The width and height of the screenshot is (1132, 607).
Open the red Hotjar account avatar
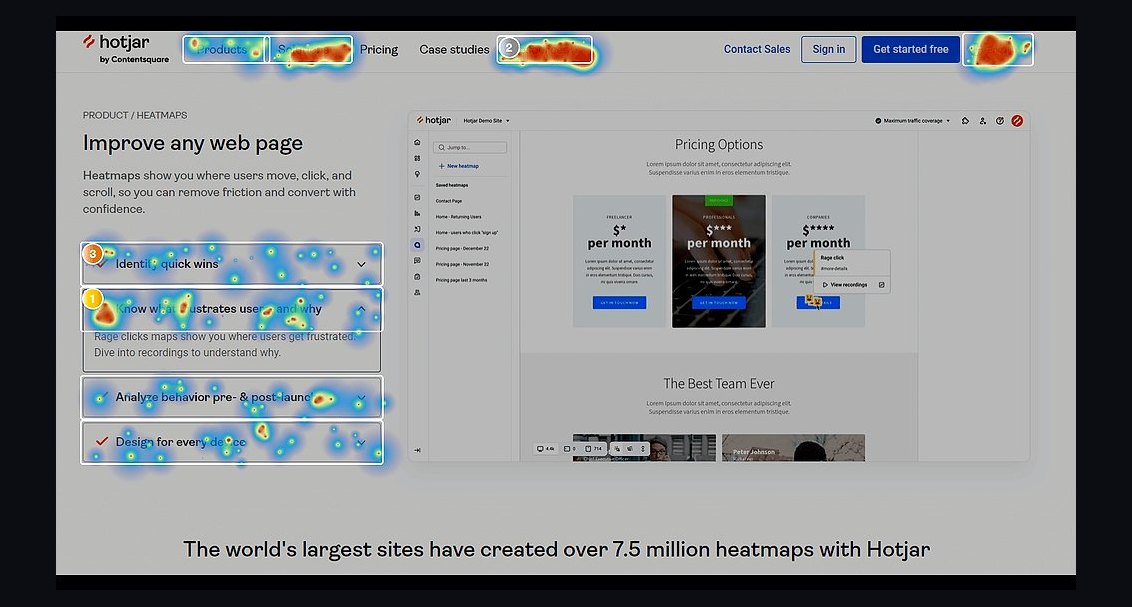(1017, 121)
